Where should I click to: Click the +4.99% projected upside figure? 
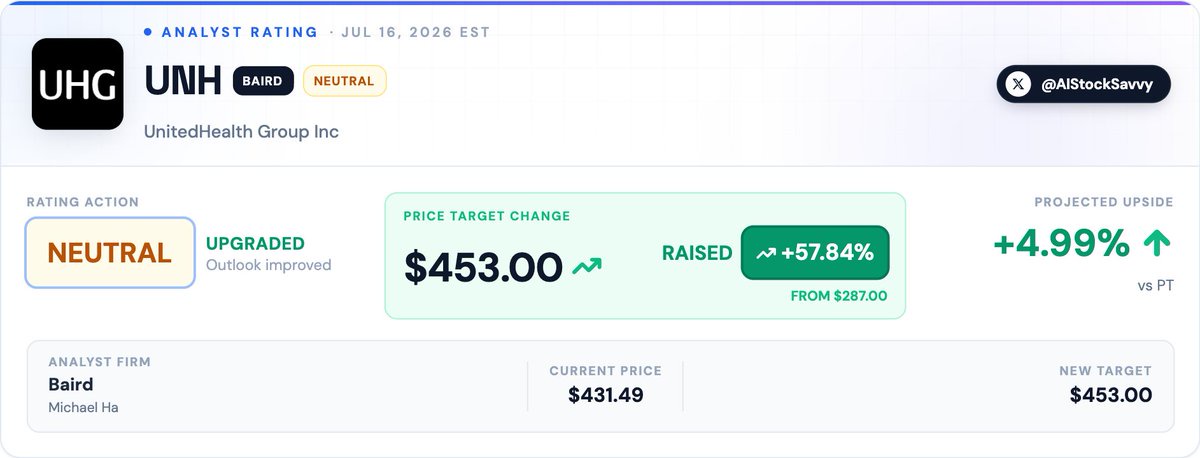pyautogui.click(x=1061, y=243)
